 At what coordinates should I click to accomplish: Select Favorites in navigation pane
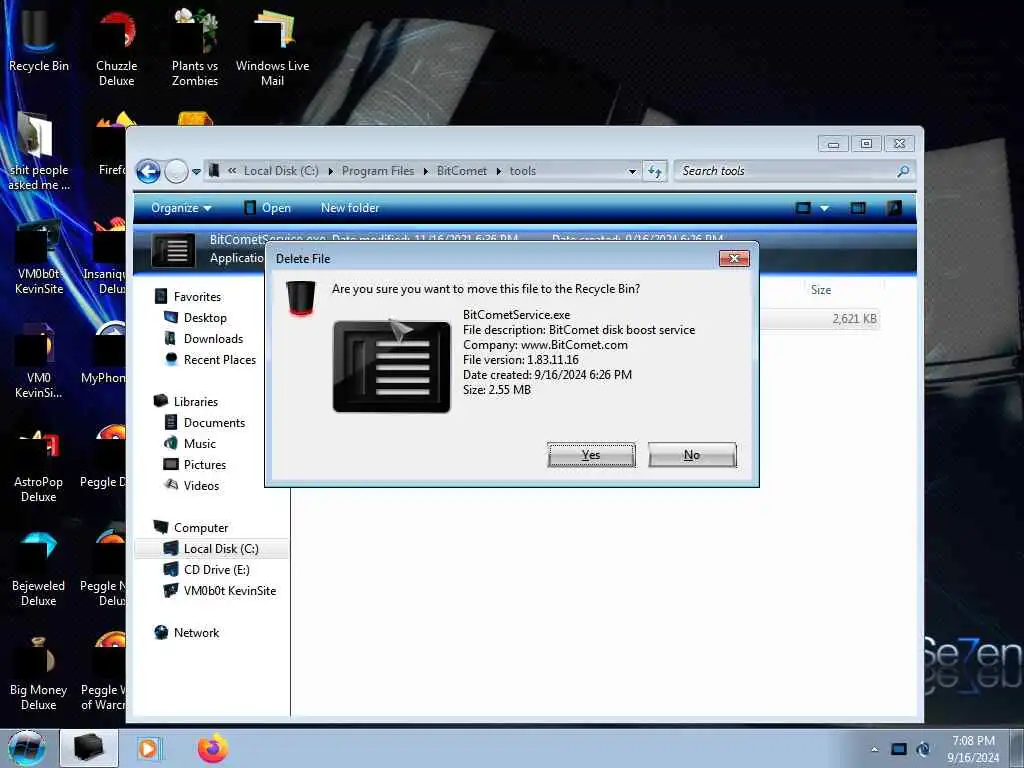pyautogui.click(x=197, y=296)
